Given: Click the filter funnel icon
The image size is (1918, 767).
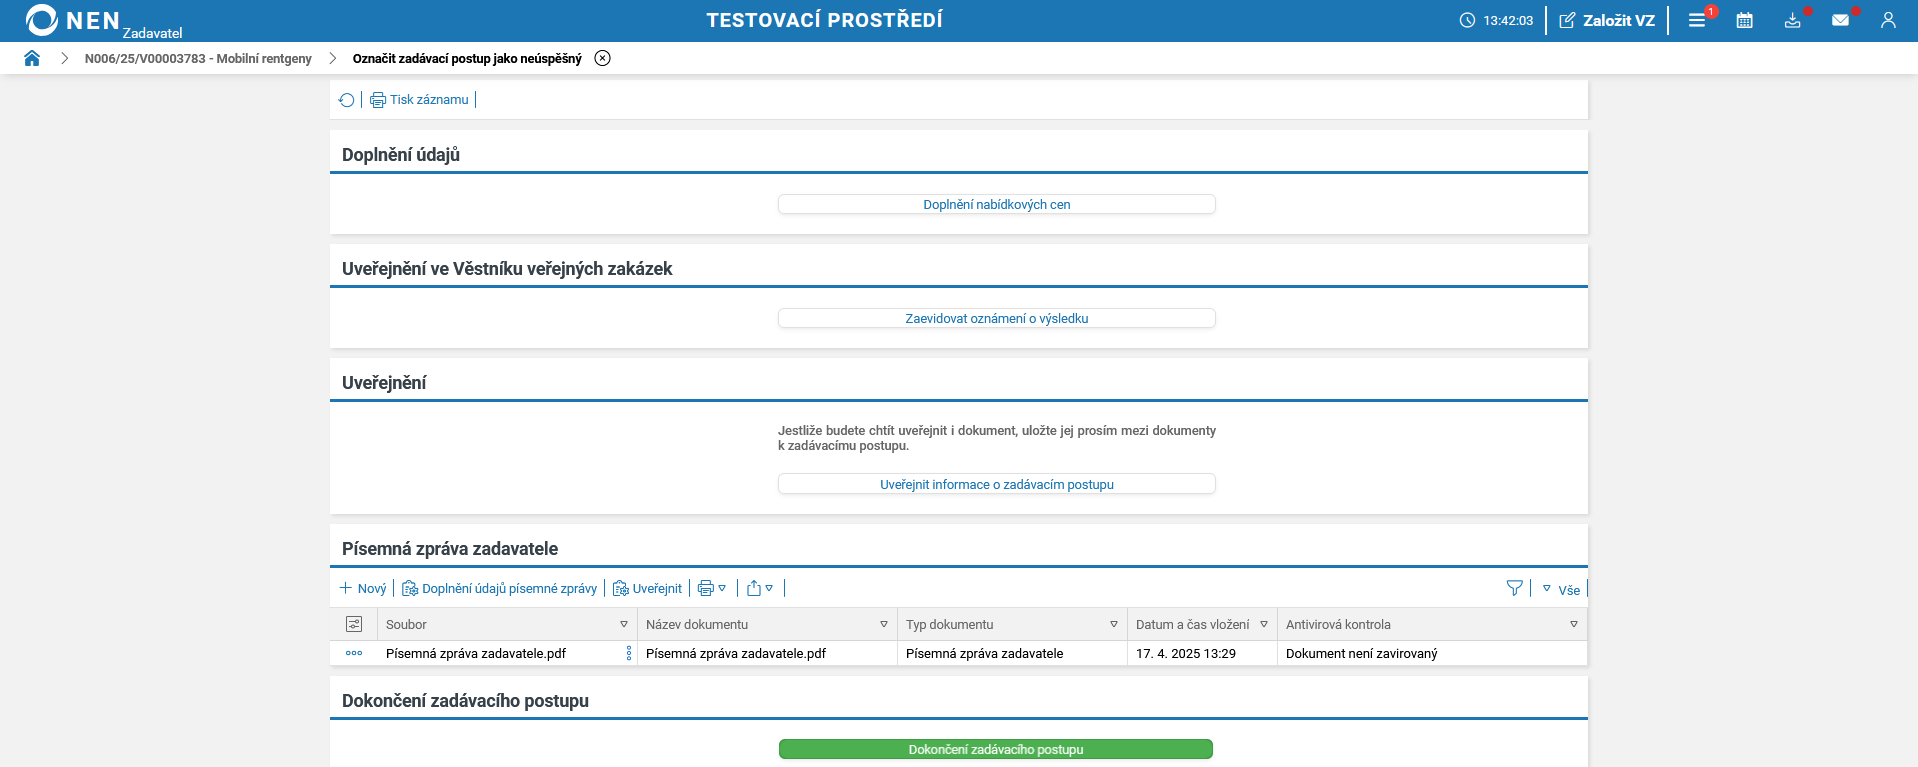Looking at the screenshot, I should point(1515,589).
